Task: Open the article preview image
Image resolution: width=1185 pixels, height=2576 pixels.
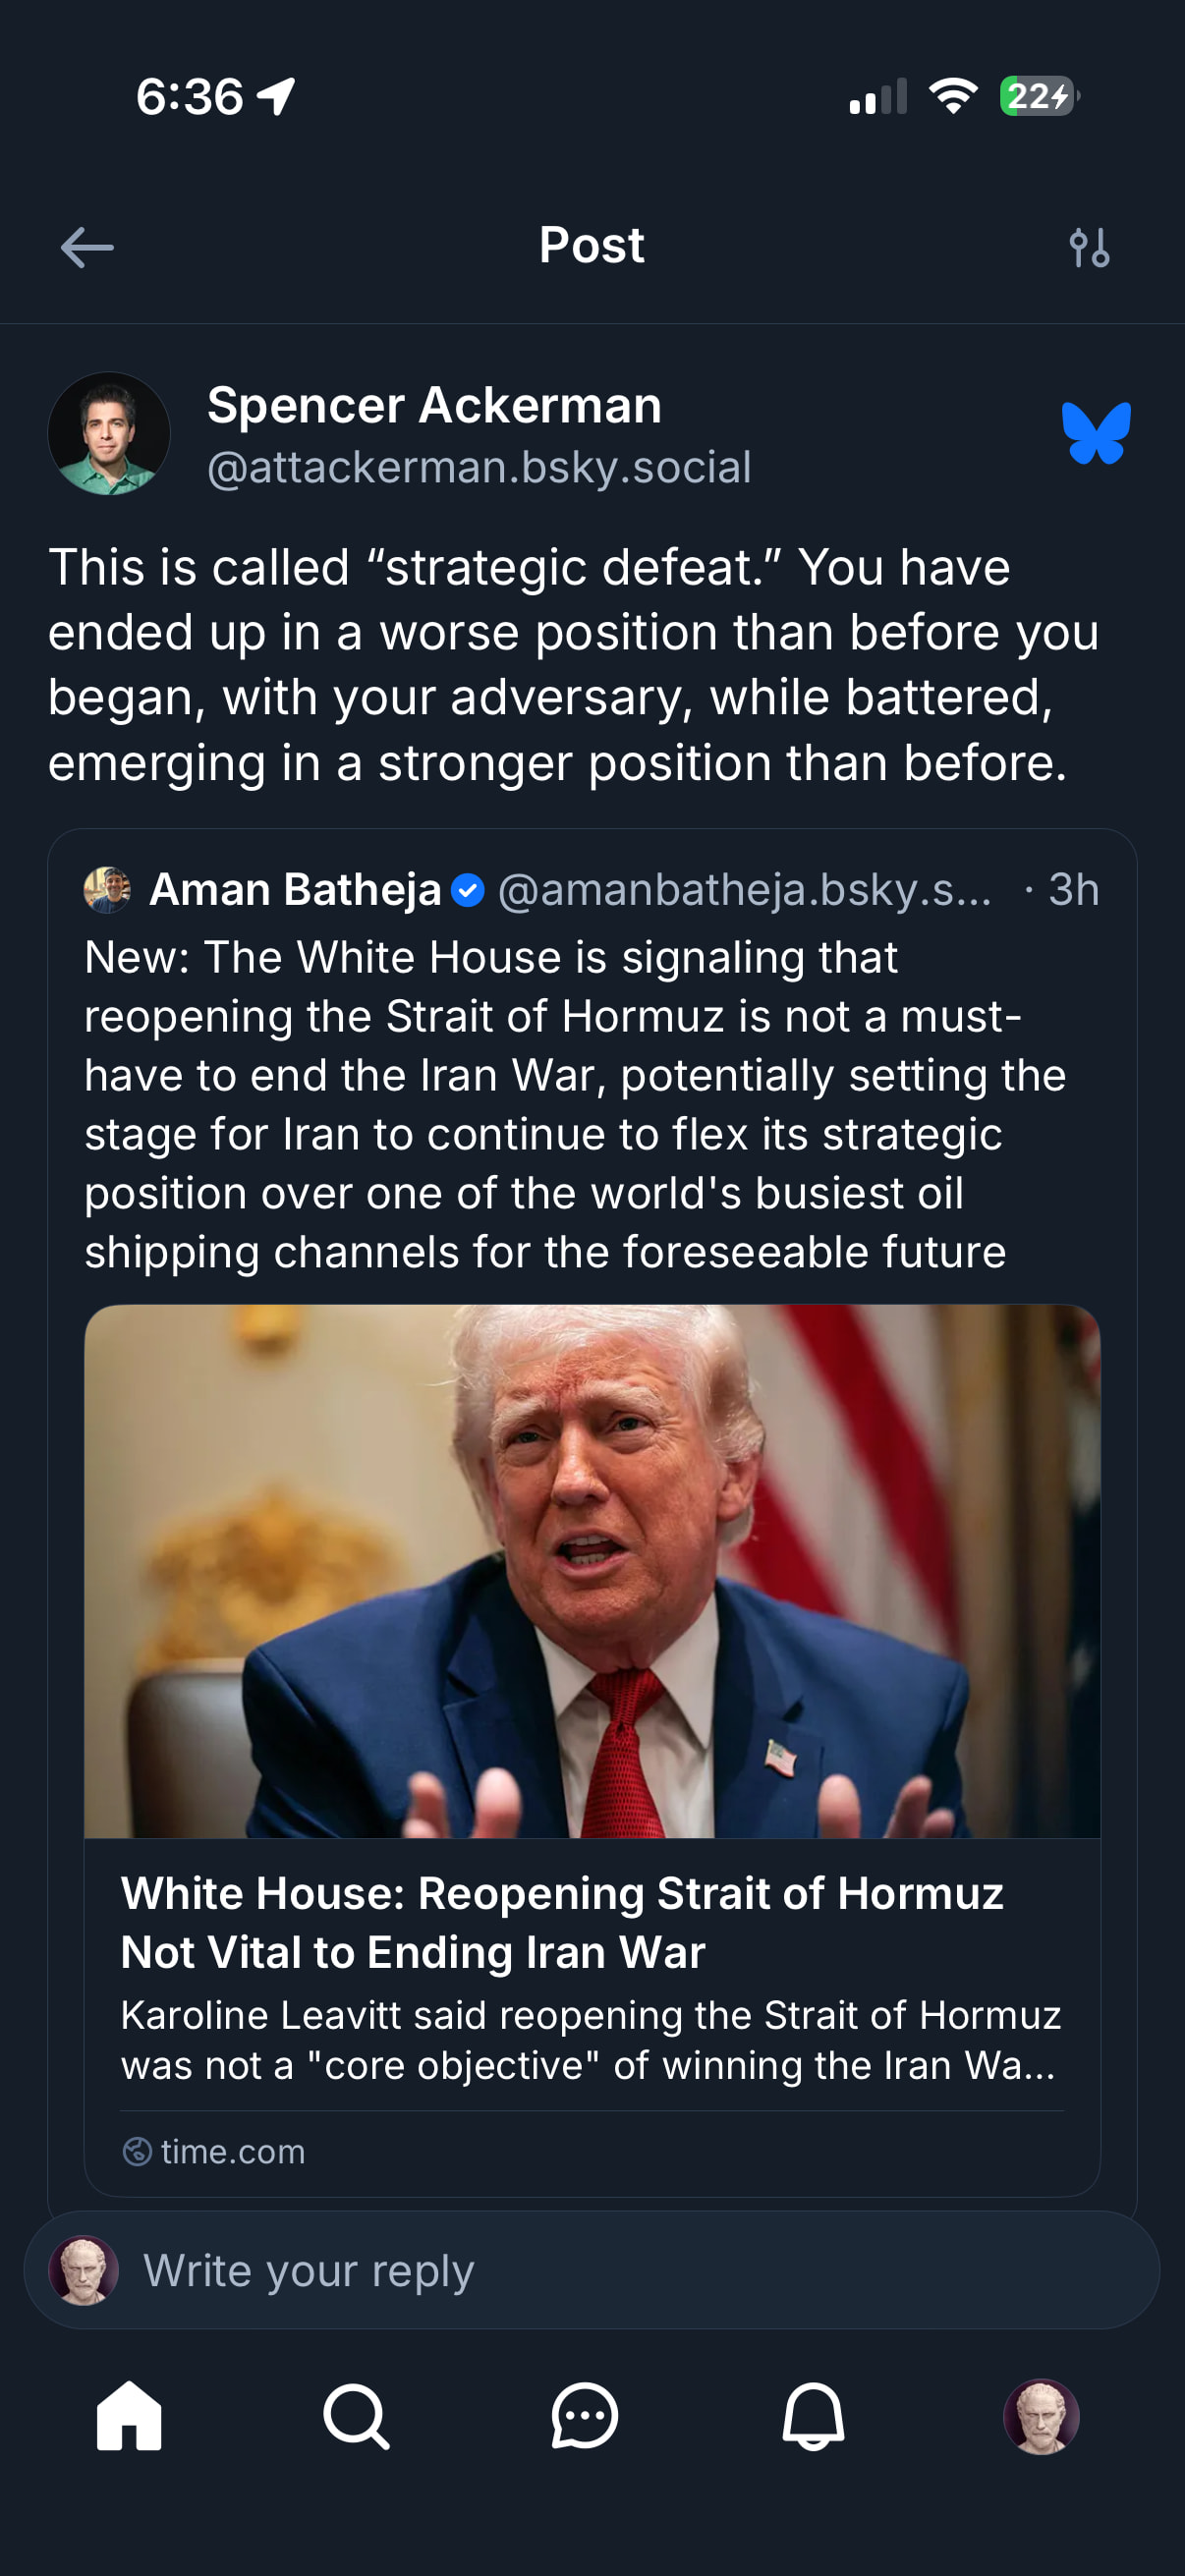Action: (592, 1570)
